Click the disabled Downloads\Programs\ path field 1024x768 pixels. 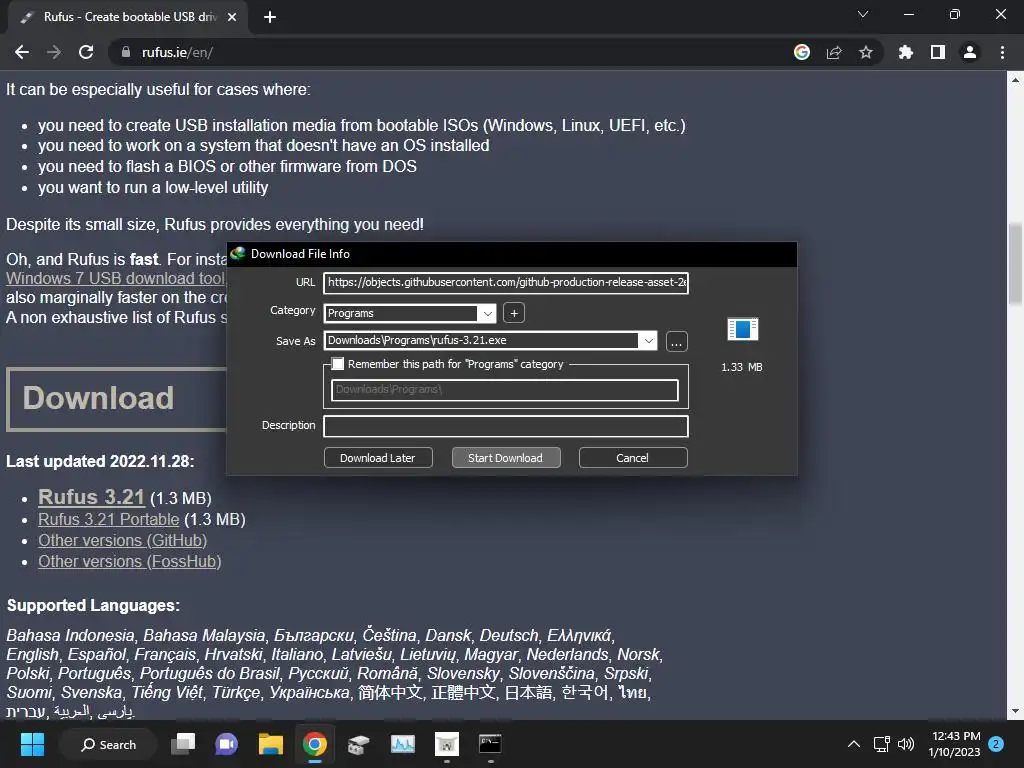[505, 390]
